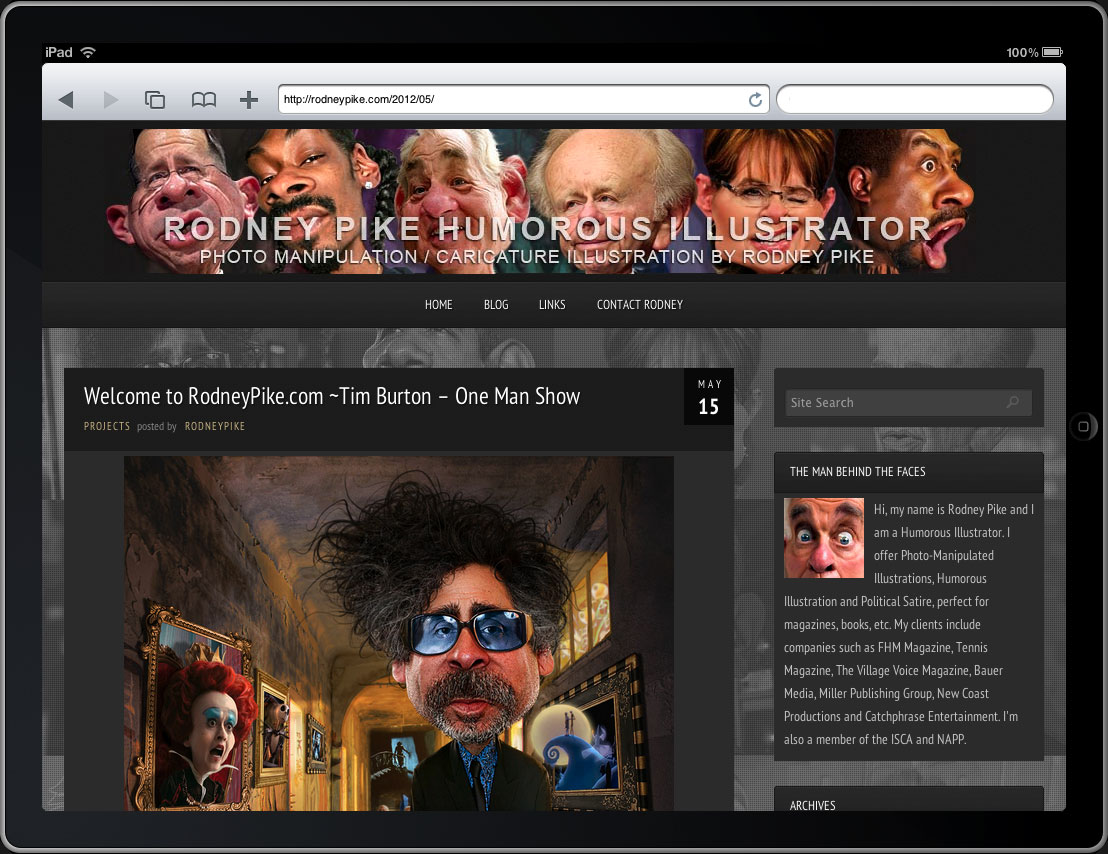Click the URL address field

[524, 100]
